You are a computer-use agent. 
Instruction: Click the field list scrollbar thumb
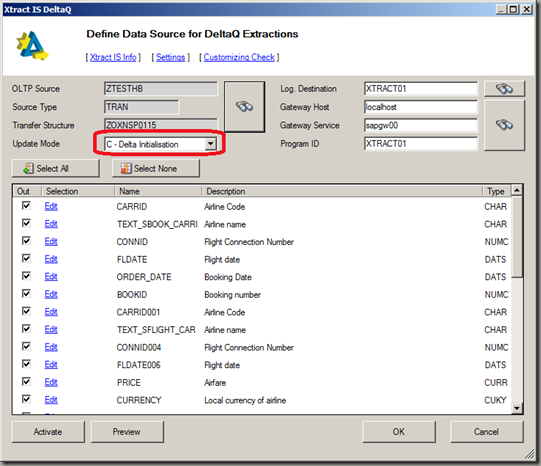(517, 237)
